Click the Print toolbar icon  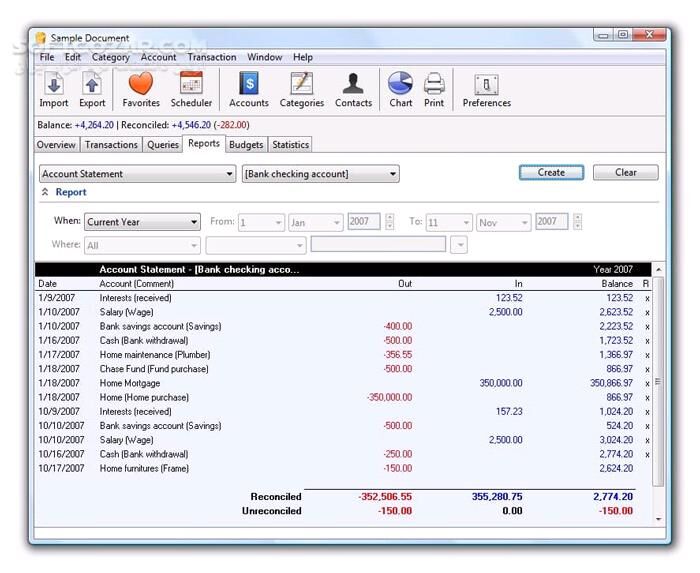(x=434, y=89)
